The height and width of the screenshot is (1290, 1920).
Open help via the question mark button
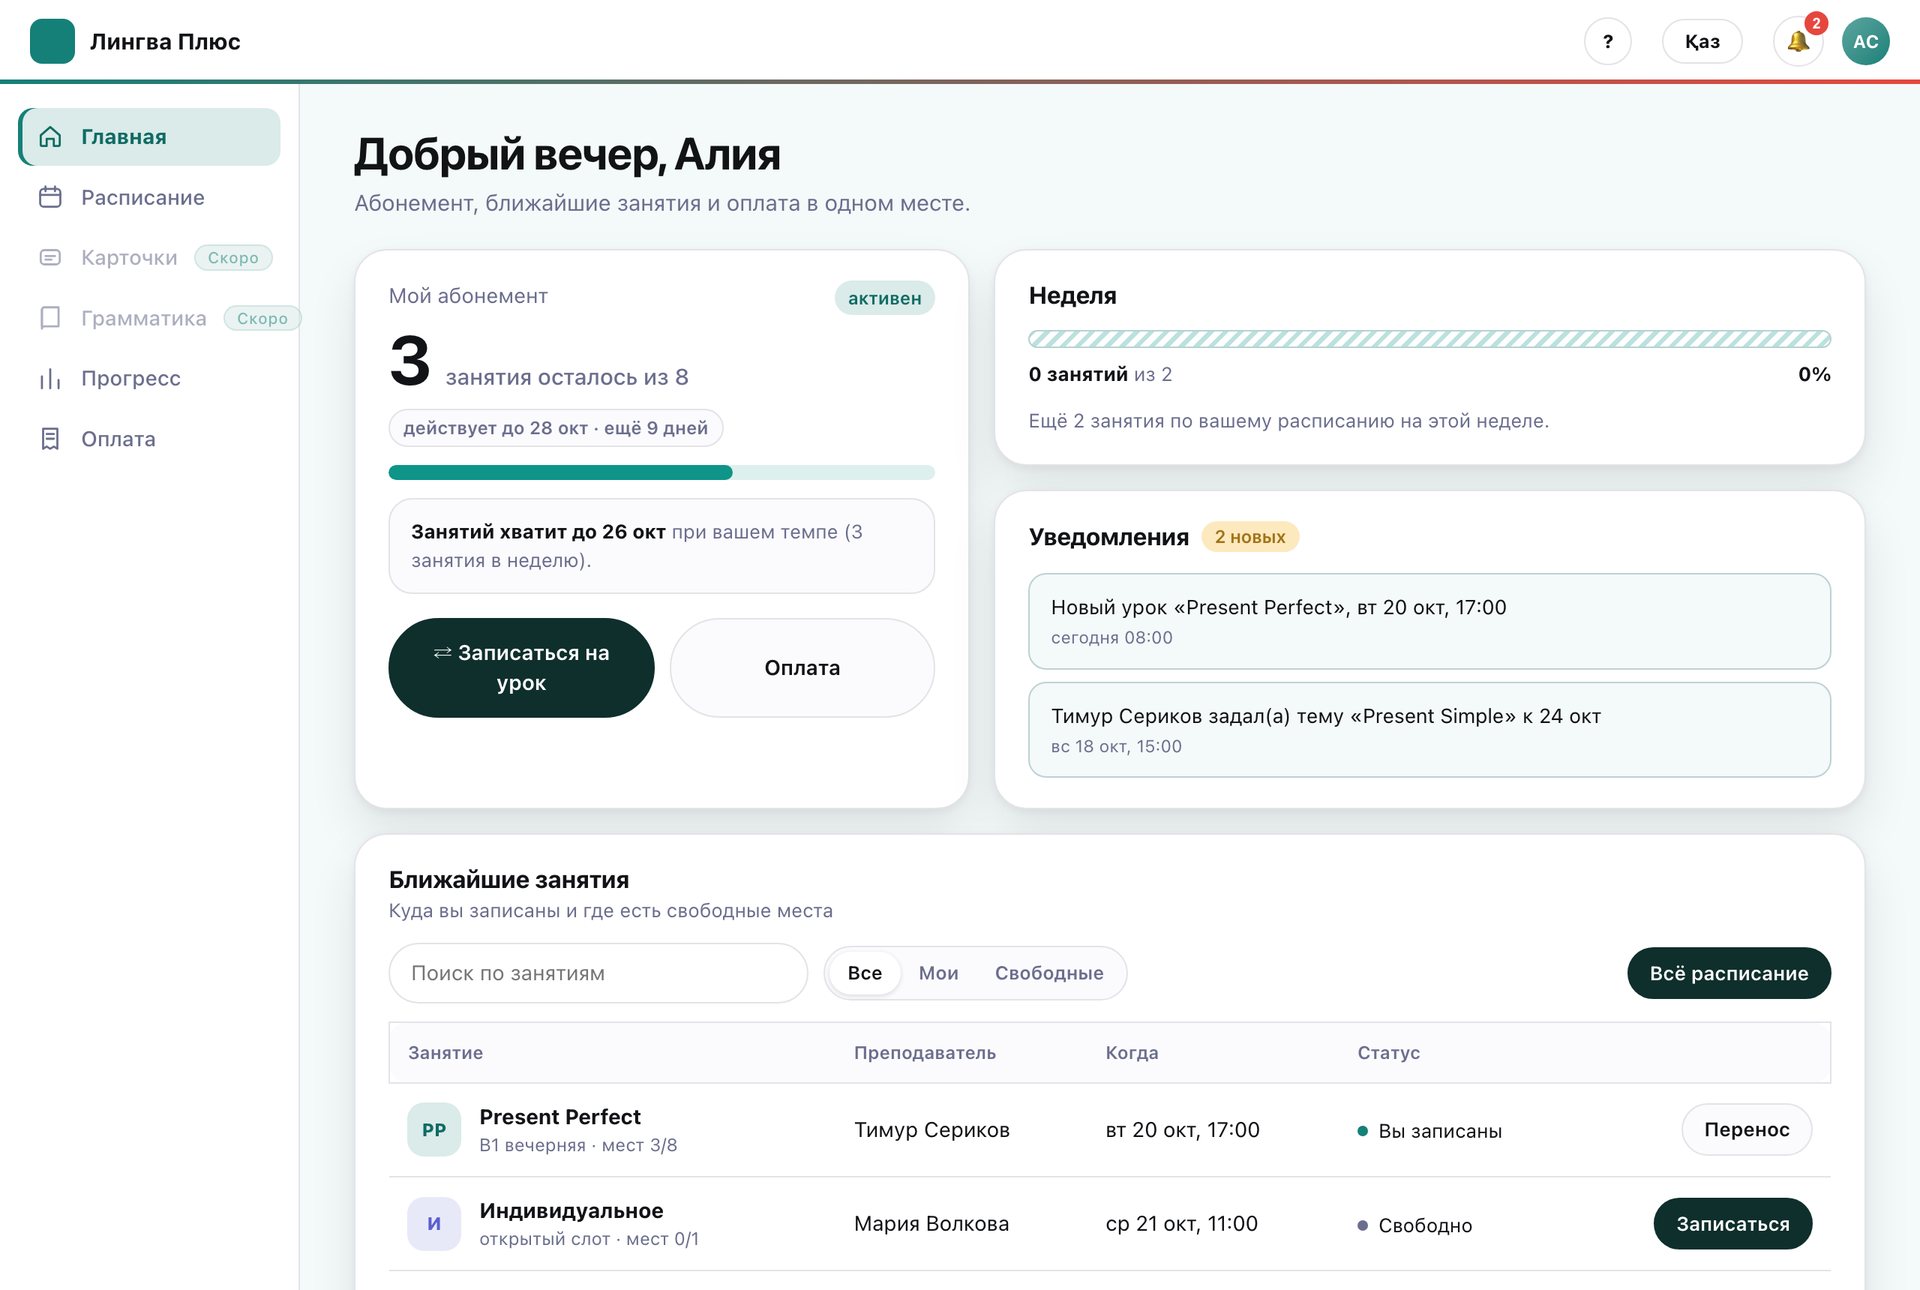pyautogui.click(x=1607, y=41)
